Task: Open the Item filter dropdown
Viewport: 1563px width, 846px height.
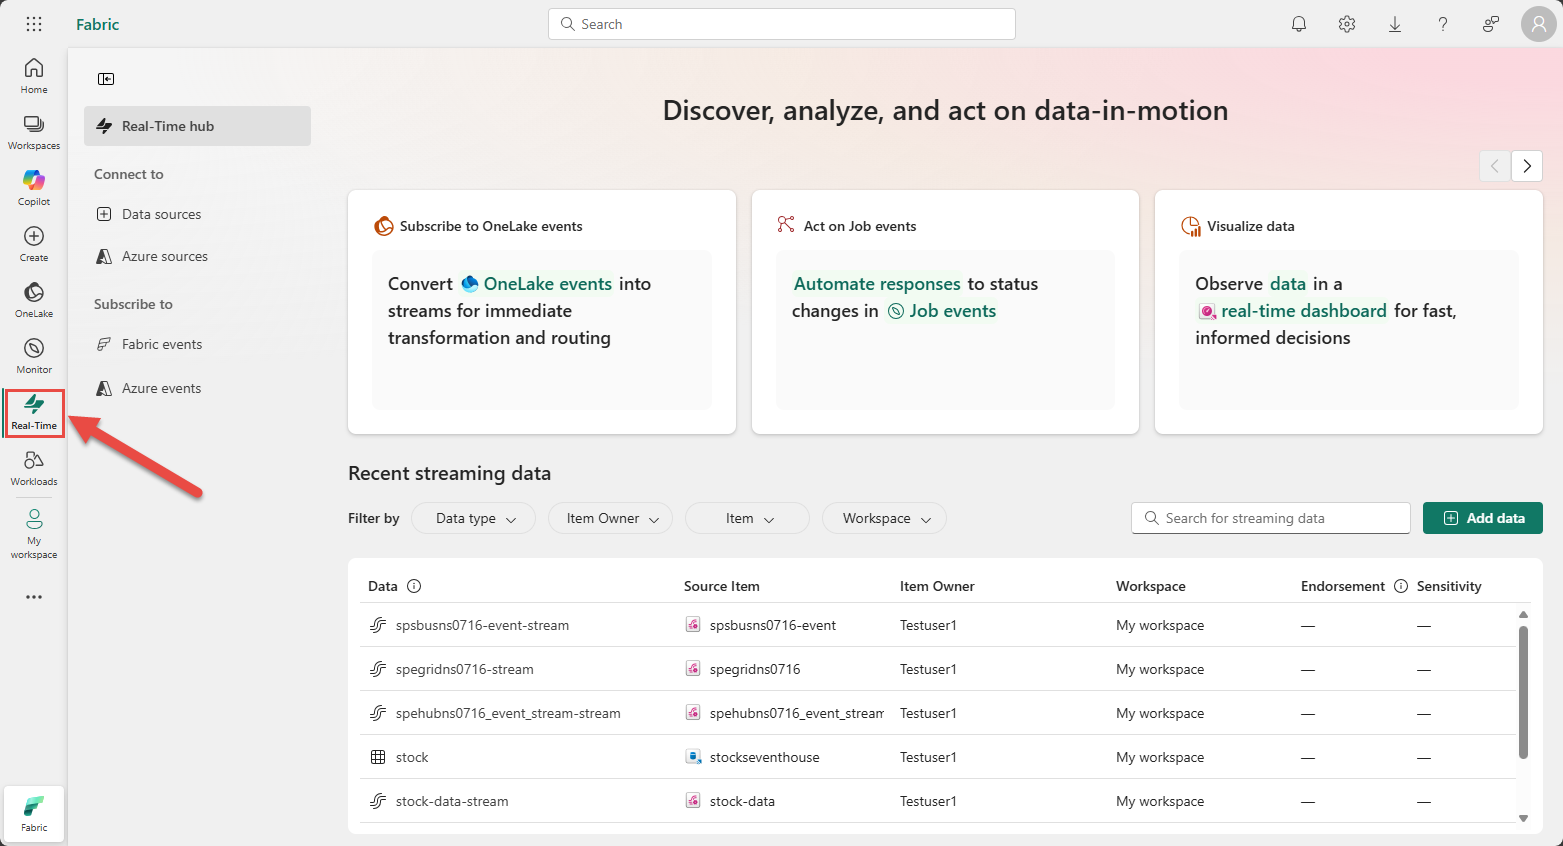Action: [748, 518]
